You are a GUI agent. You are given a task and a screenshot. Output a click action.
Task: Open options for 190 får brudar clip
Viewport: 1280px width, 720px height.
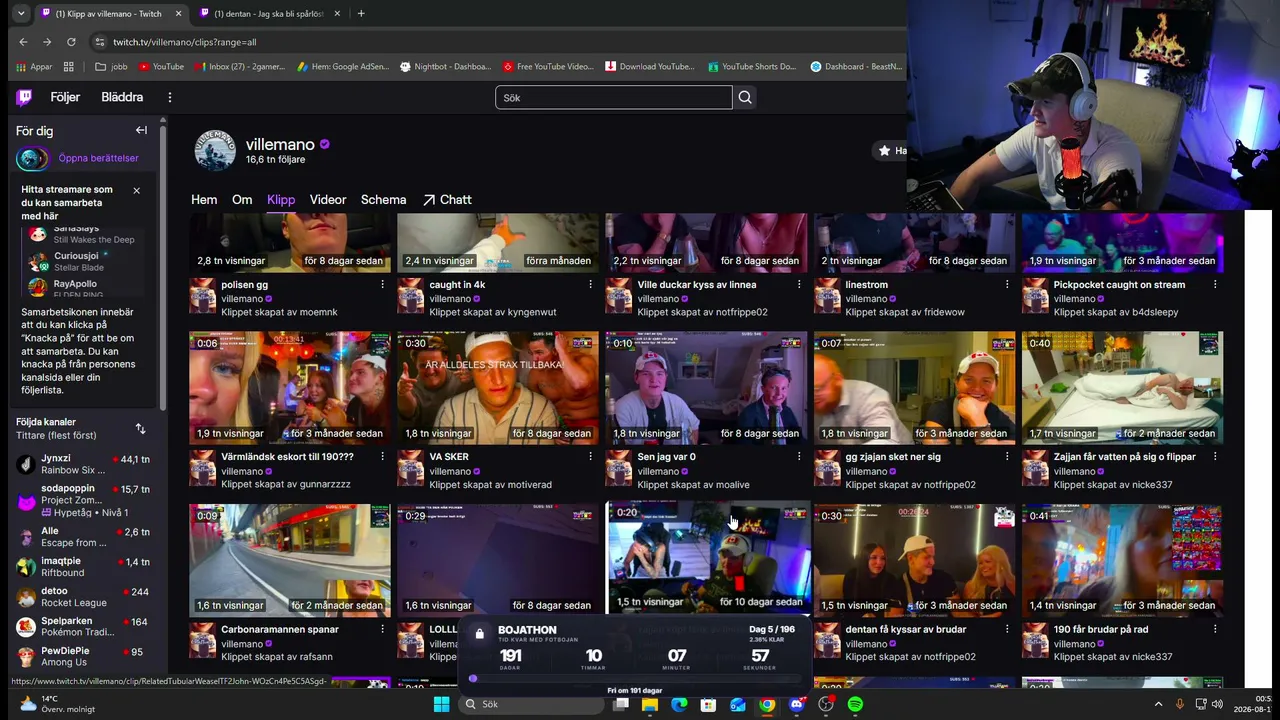(x=1215, y=630)
